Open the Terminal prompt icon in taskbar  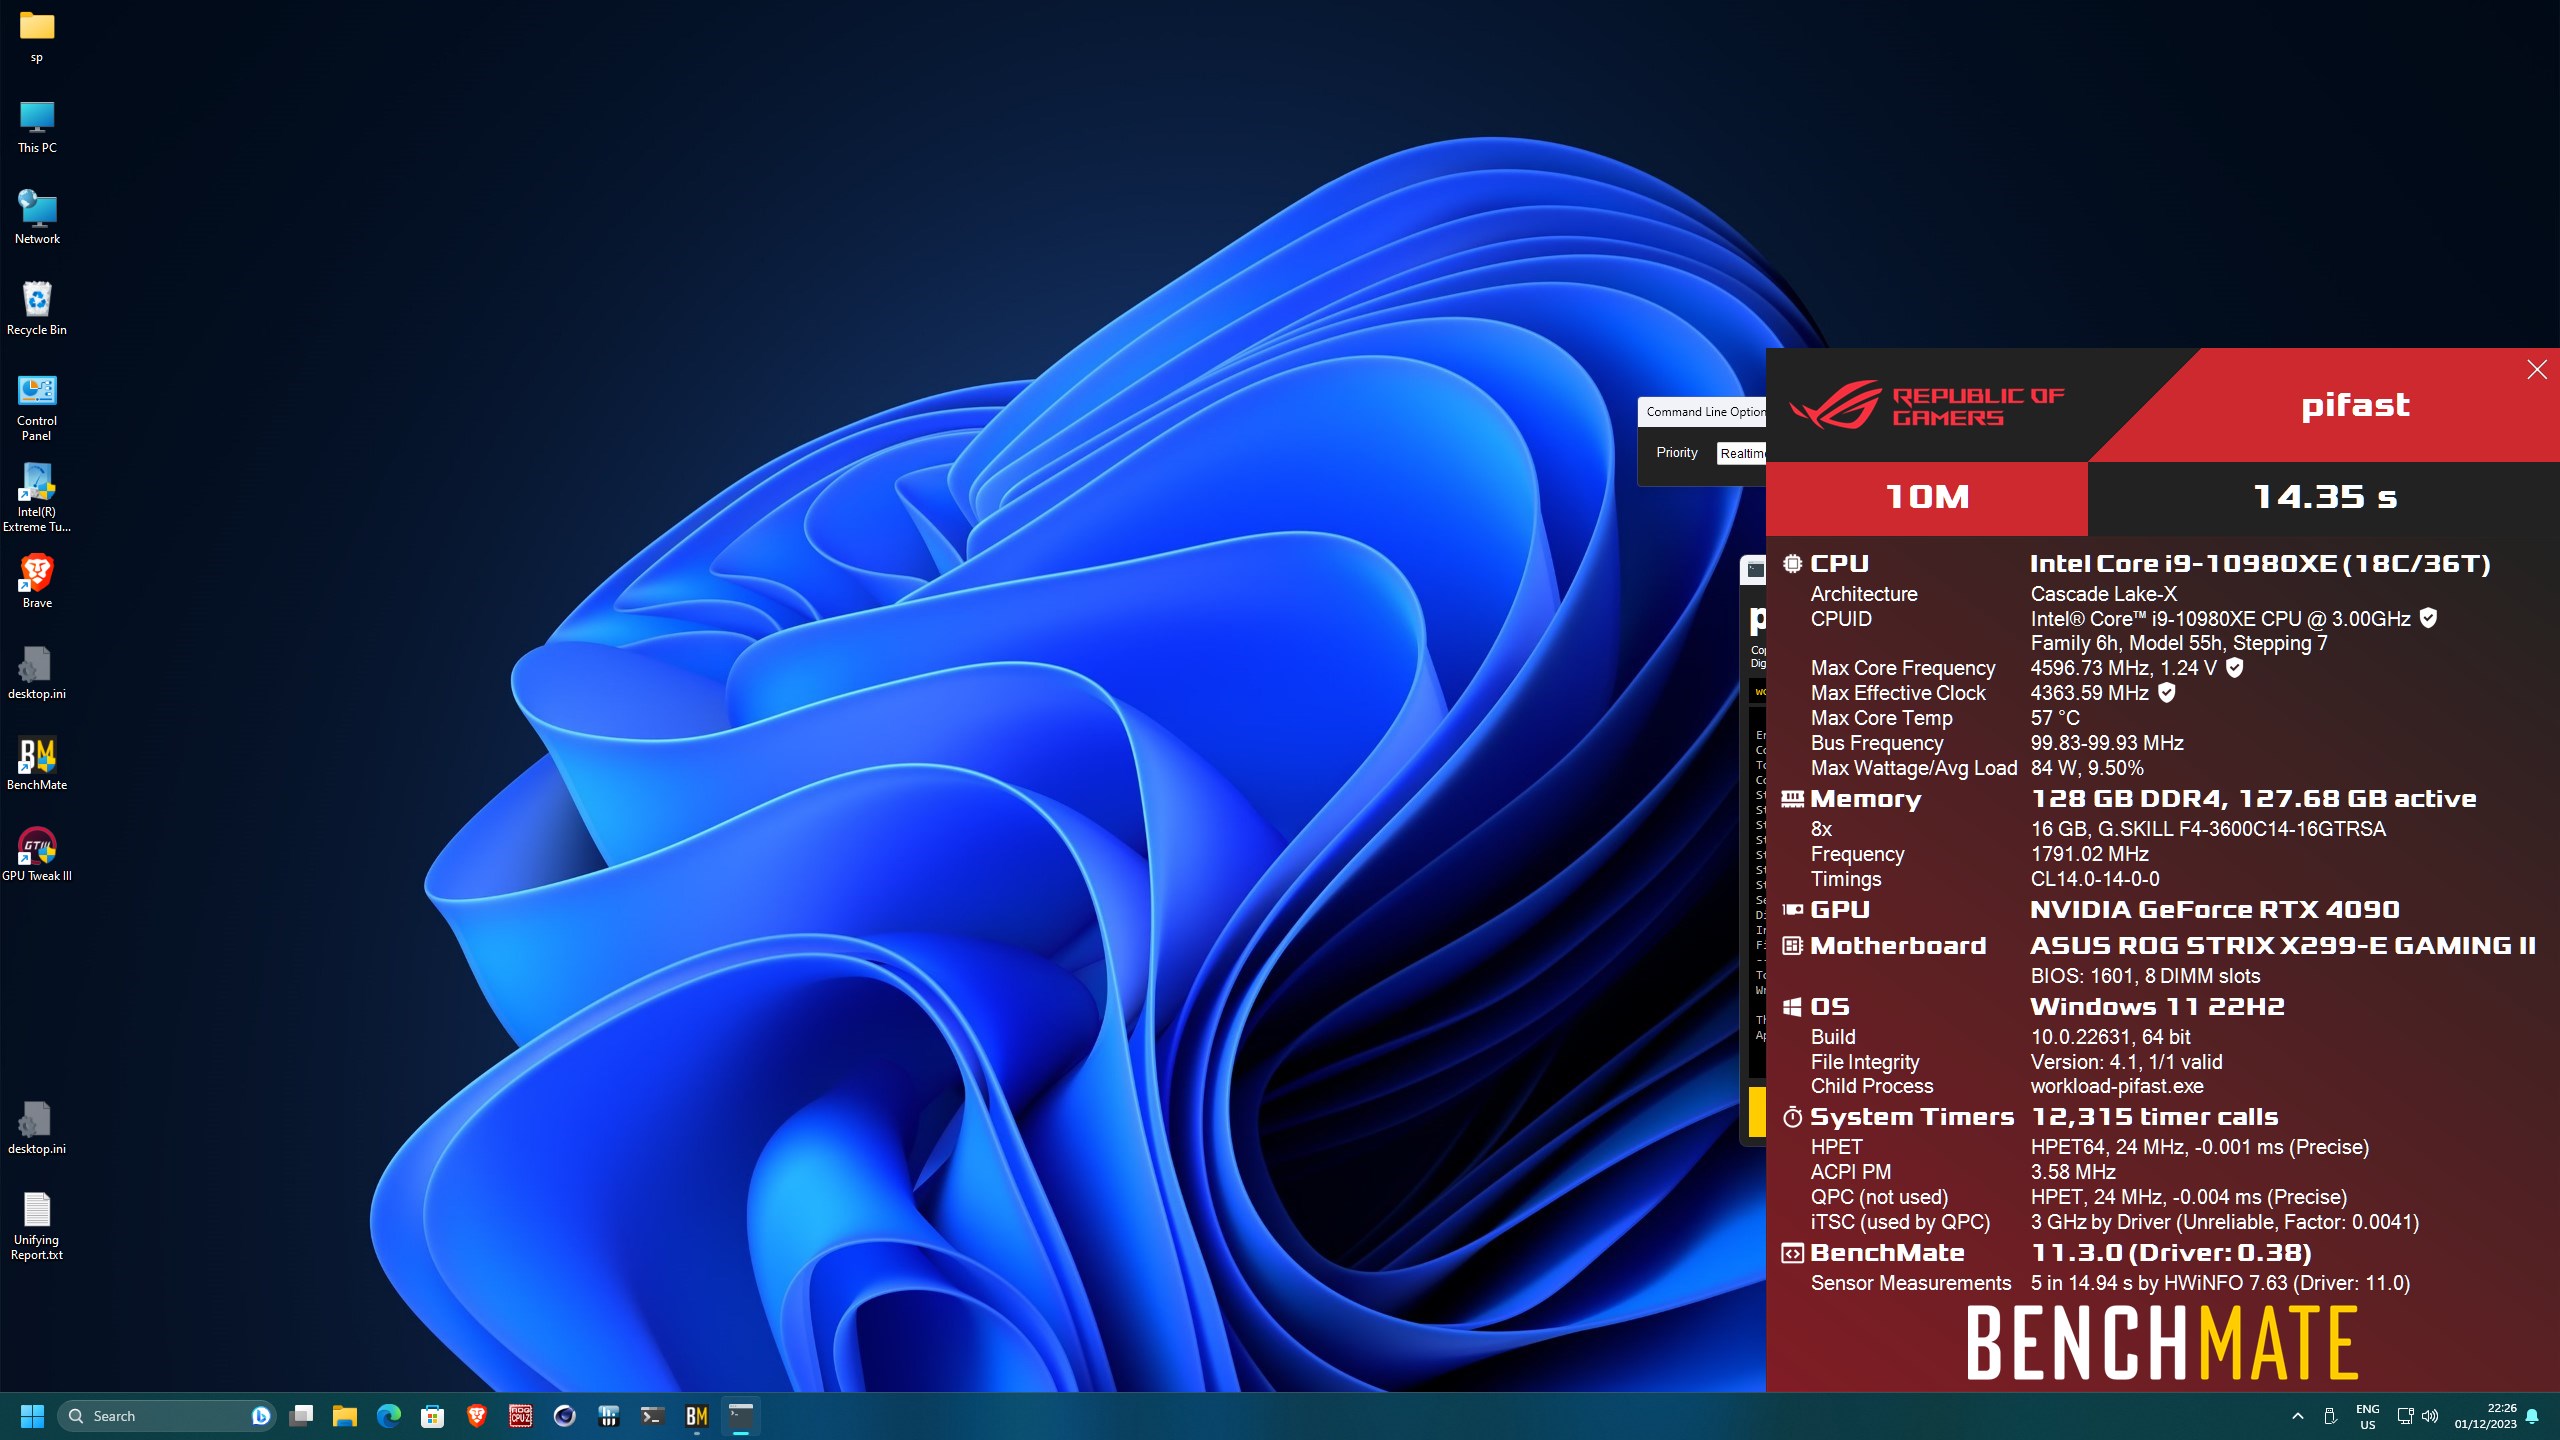pos(653,1416)
